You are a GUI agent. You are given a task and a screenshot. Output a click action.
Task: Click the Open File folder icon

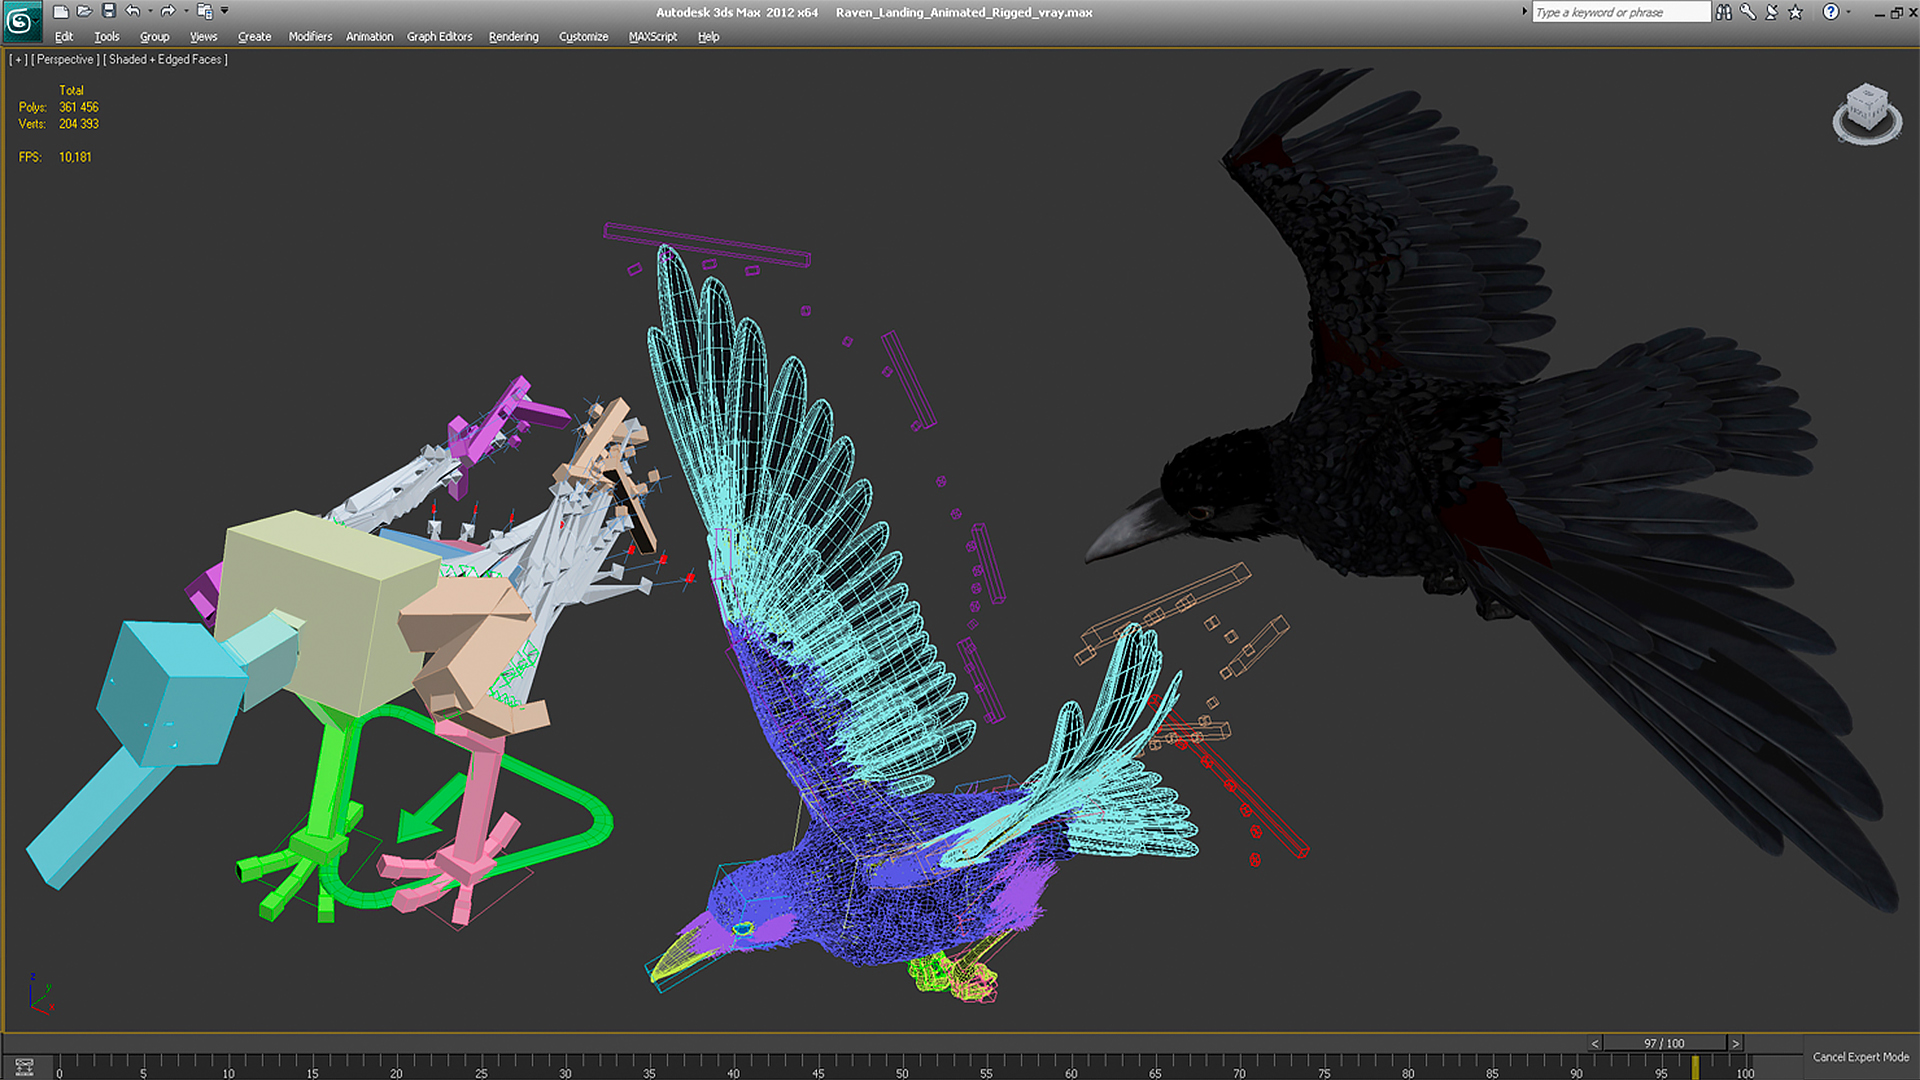click(85, 12)
